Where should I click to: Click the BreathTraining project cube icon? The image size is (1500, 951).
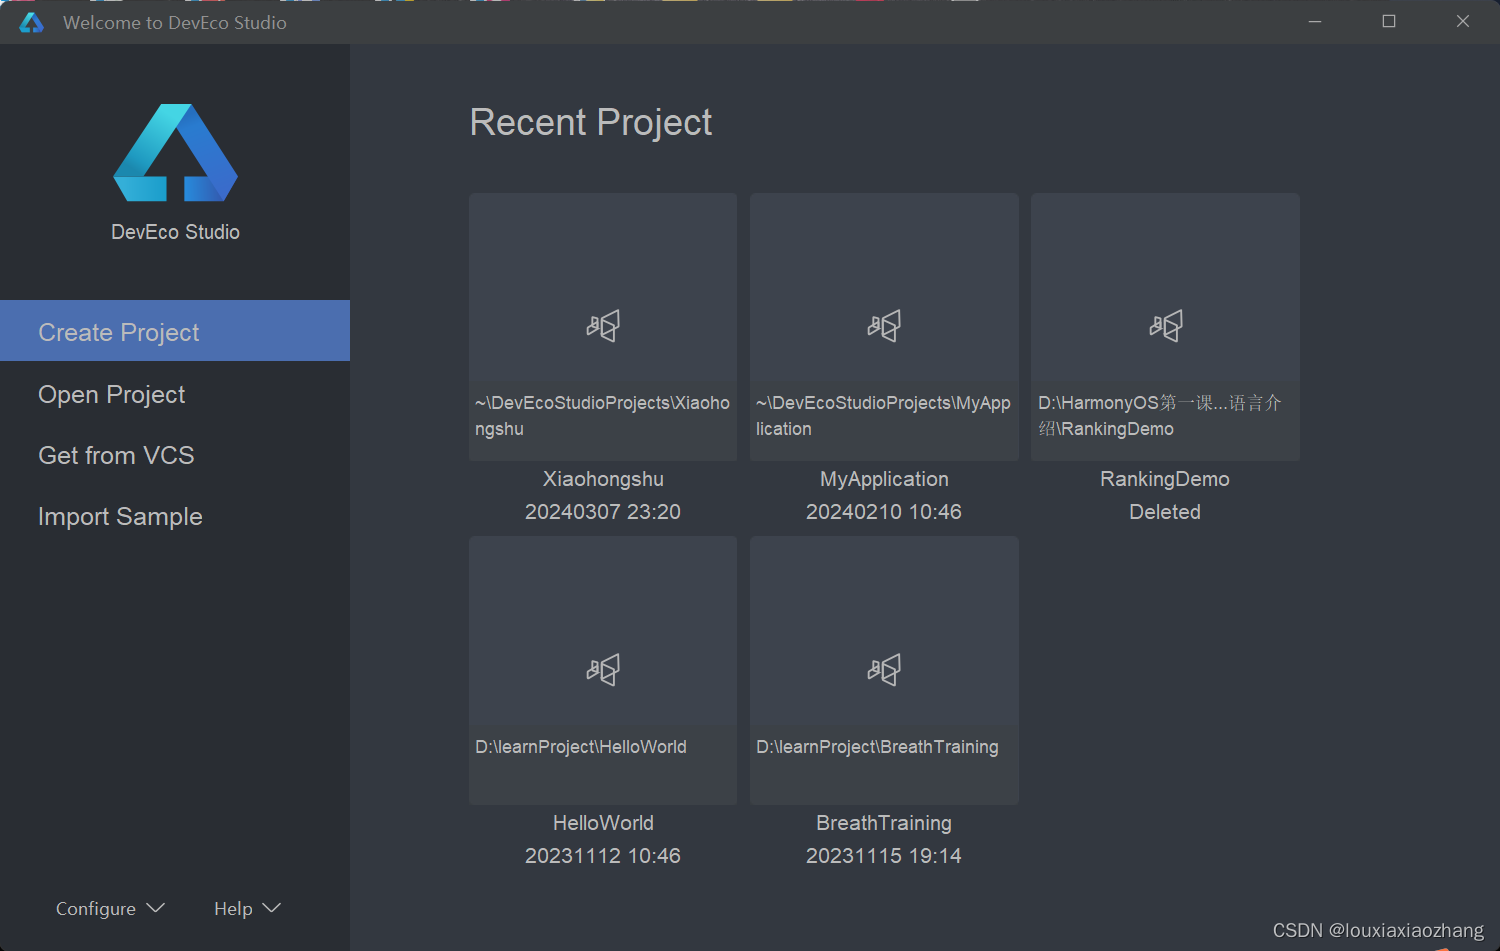click(x=884, y=669)
